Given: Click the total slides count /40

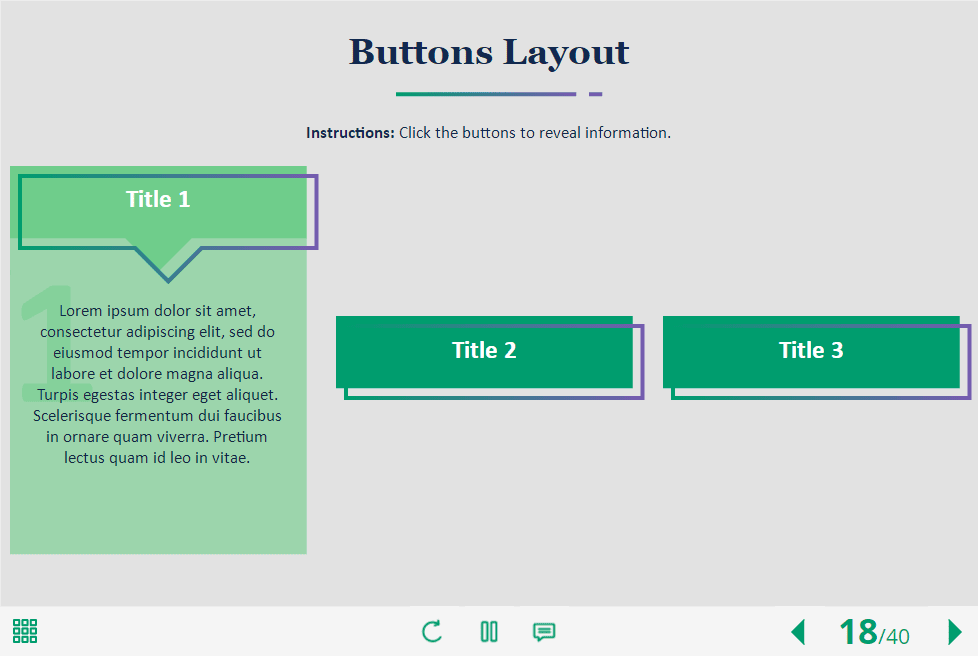Looking at the screenshot, I should [x=895, y=636].
